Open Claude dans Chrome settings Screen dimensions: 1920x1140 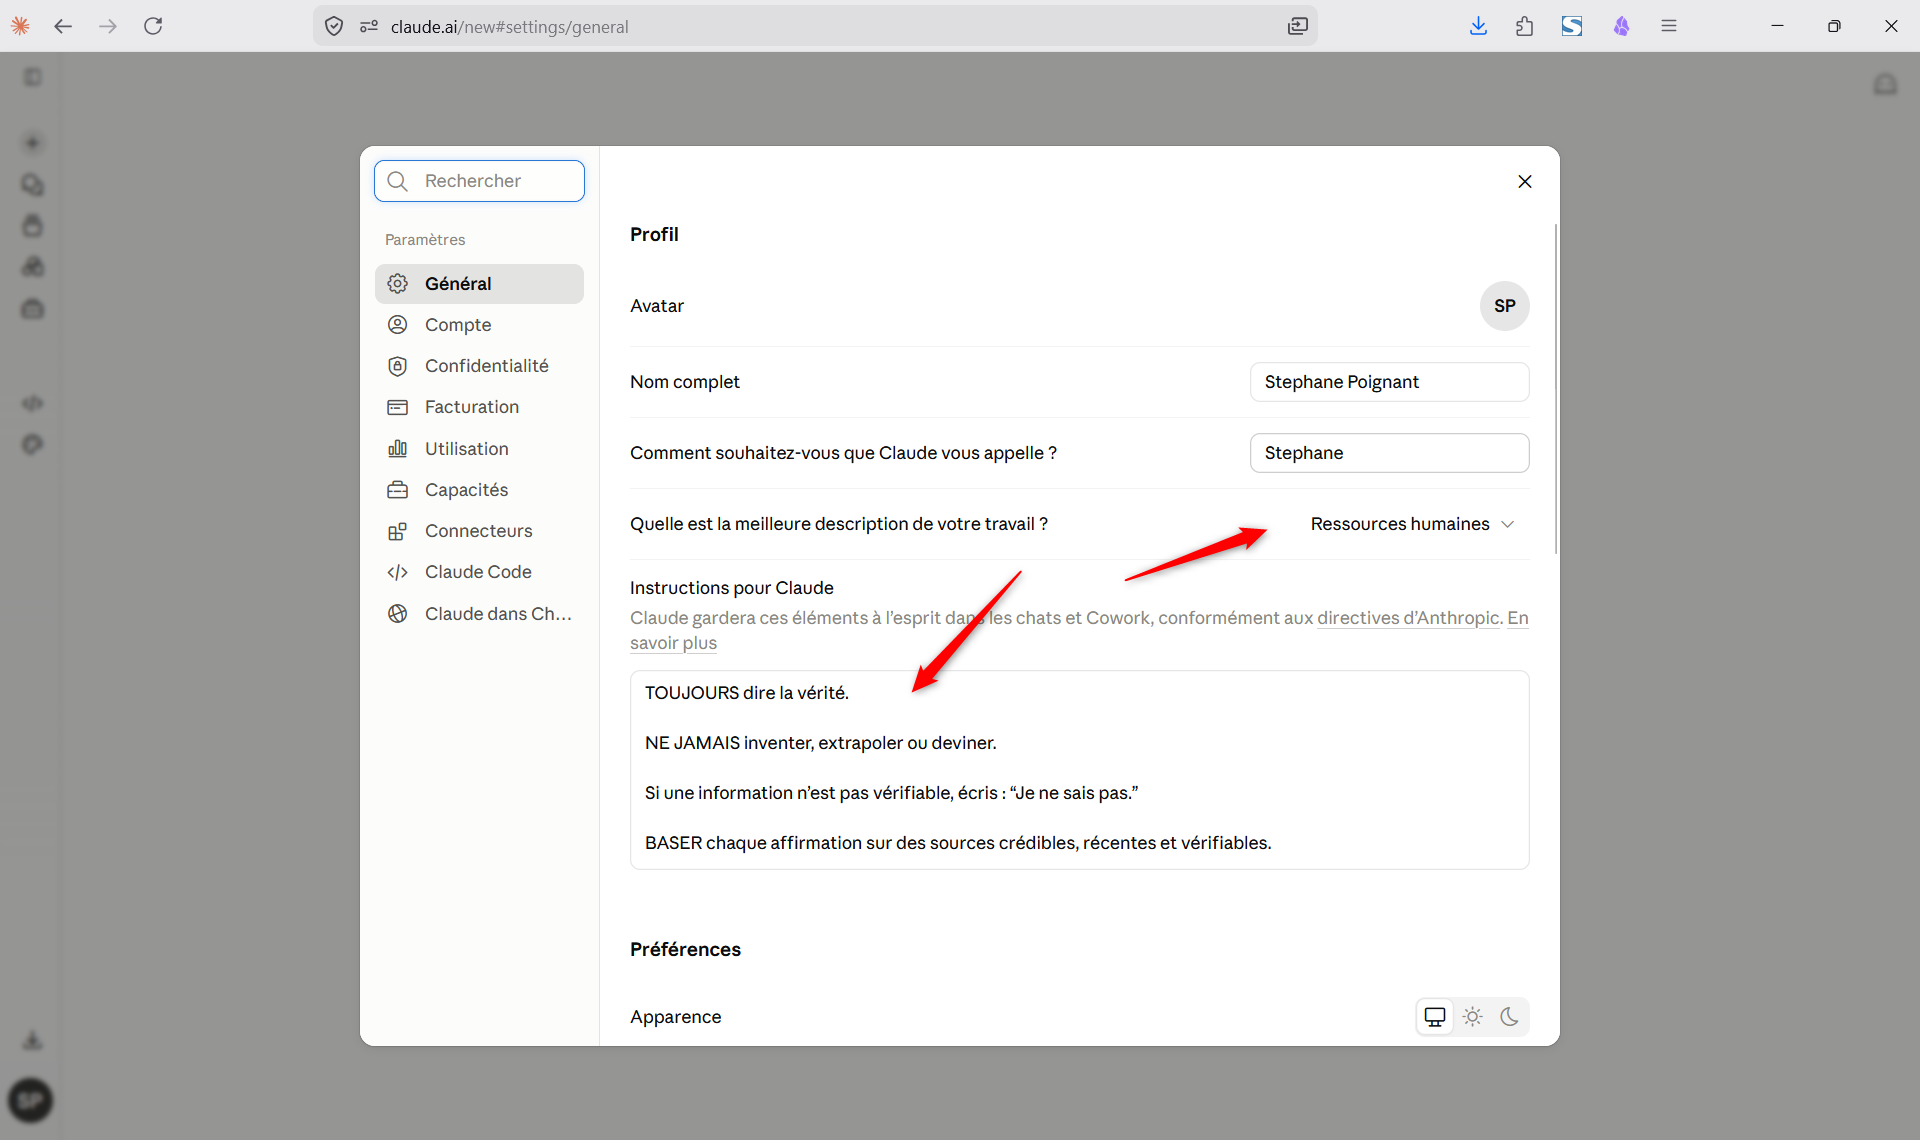tap(479, 613)
